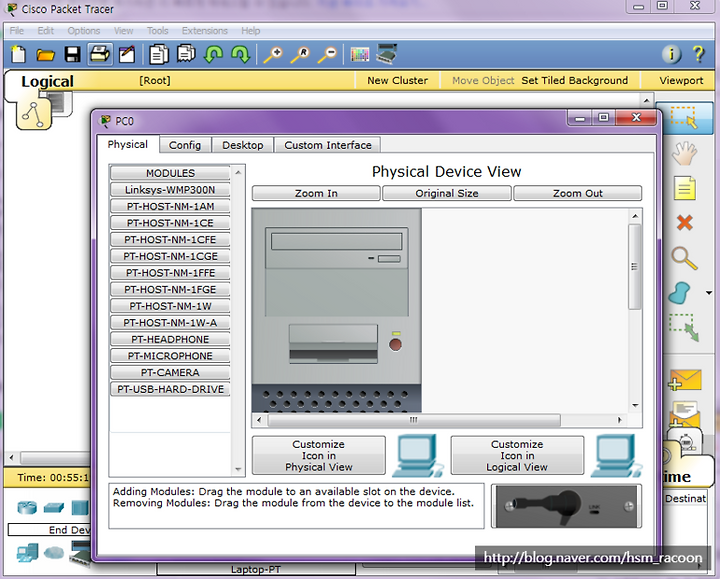Select the Linksys-WMP300N module

click(x=170, y=190)
